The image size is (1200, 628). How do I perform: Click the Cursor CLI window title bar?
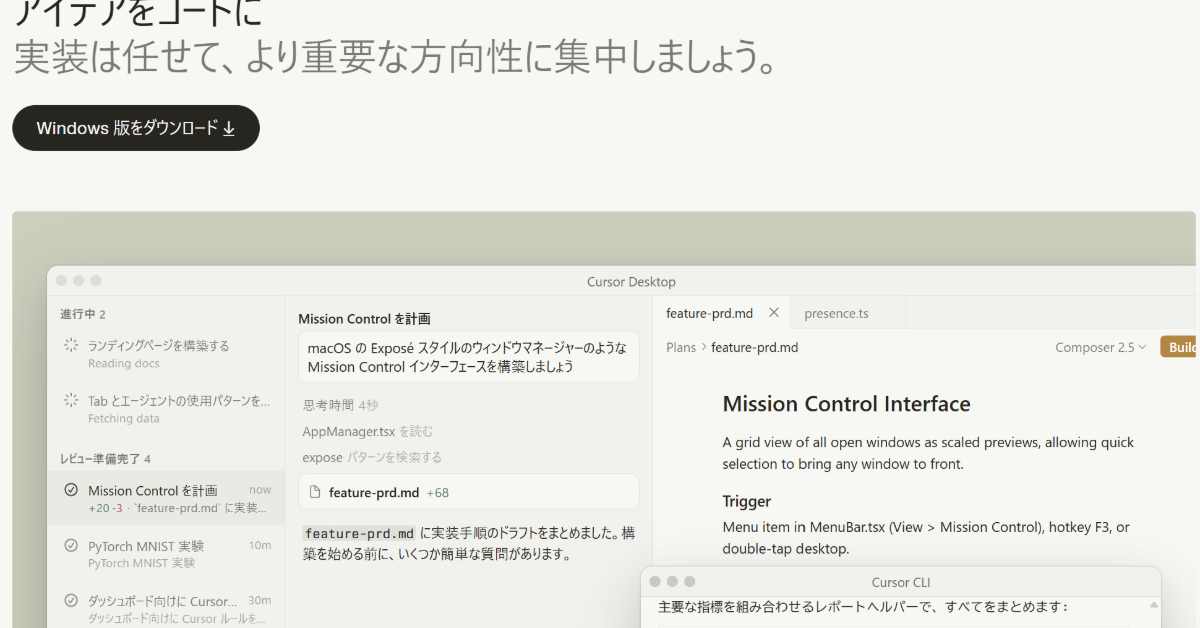[x=901, y=582]
